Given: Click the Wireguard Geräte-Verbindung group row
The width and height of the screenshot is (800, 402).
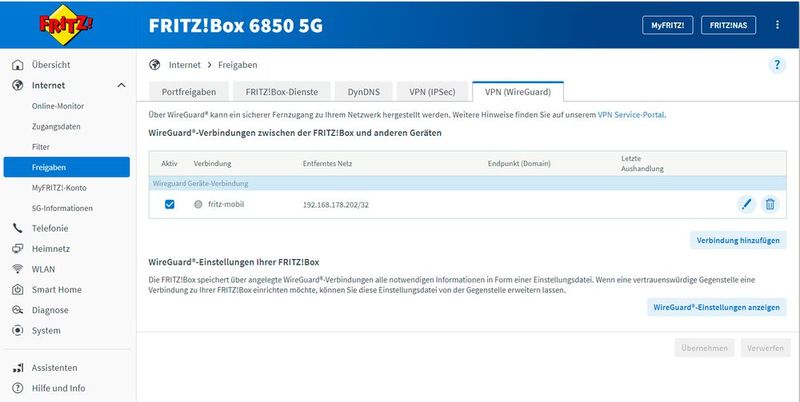Looking at the screenshot, I should [x=467, y=183].
